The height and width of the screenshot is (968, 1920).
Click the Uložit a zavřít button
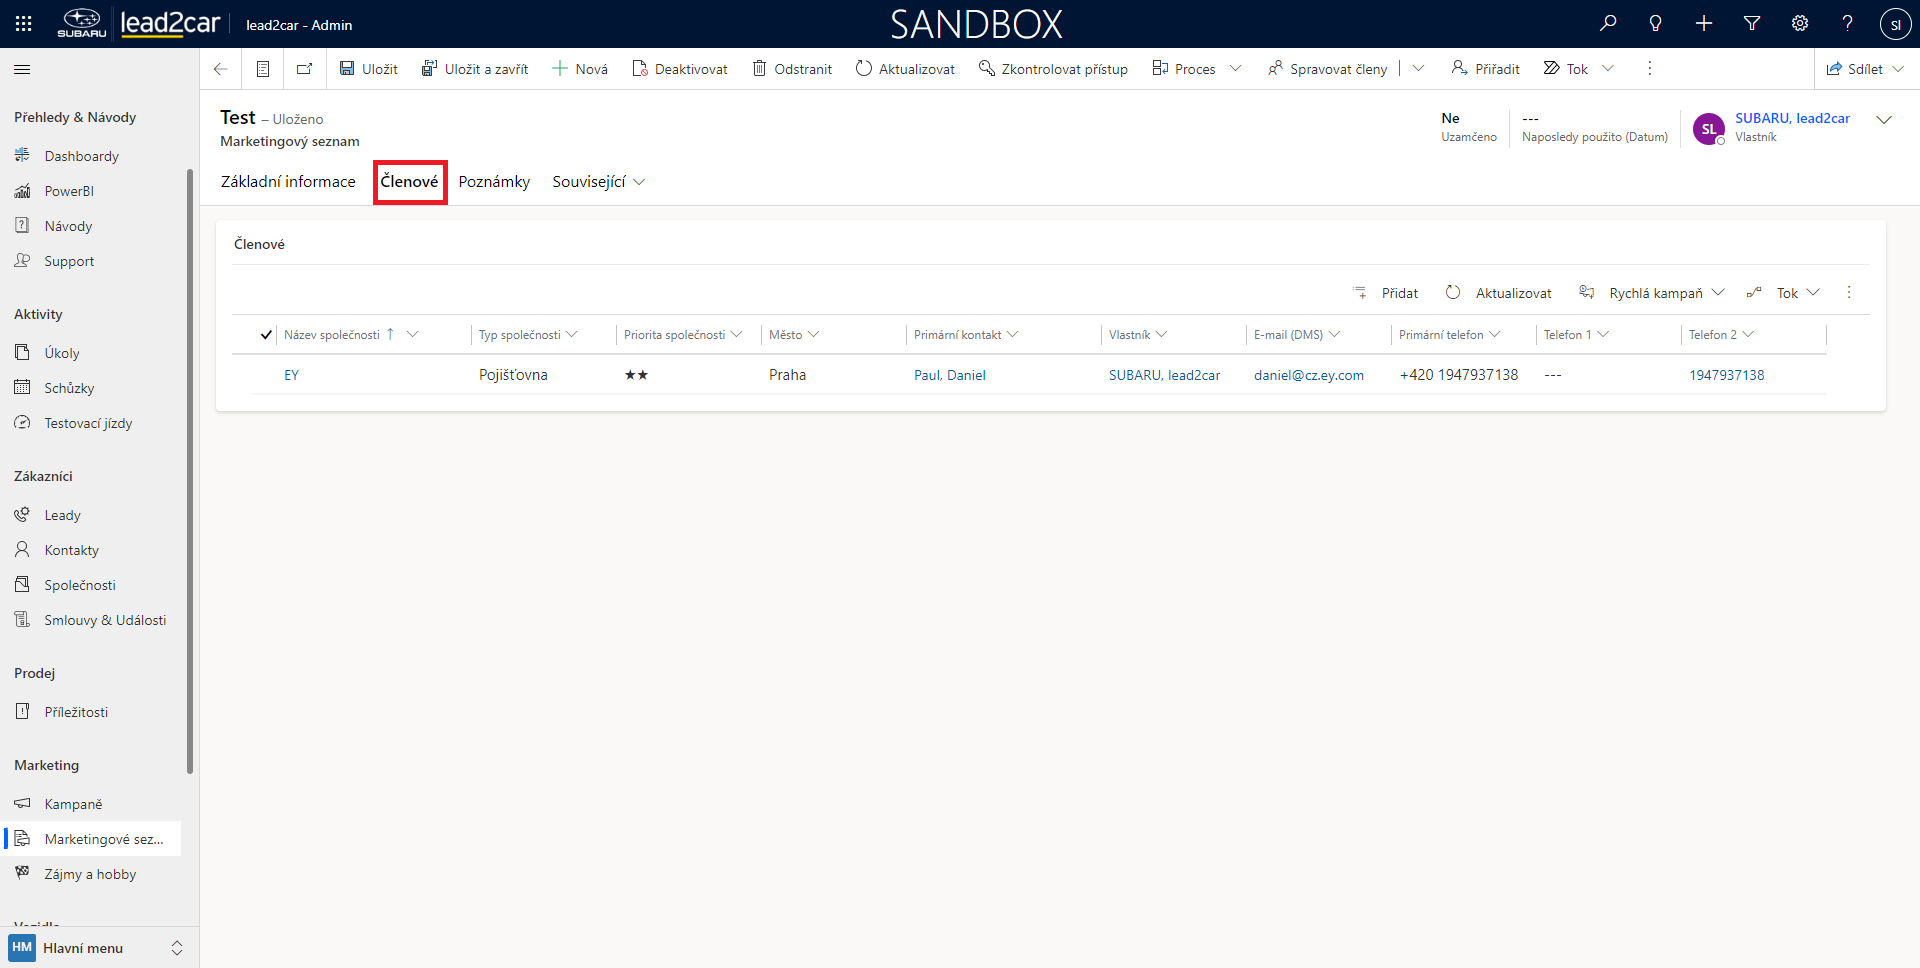pyautogui.click(x=475, y=69)
